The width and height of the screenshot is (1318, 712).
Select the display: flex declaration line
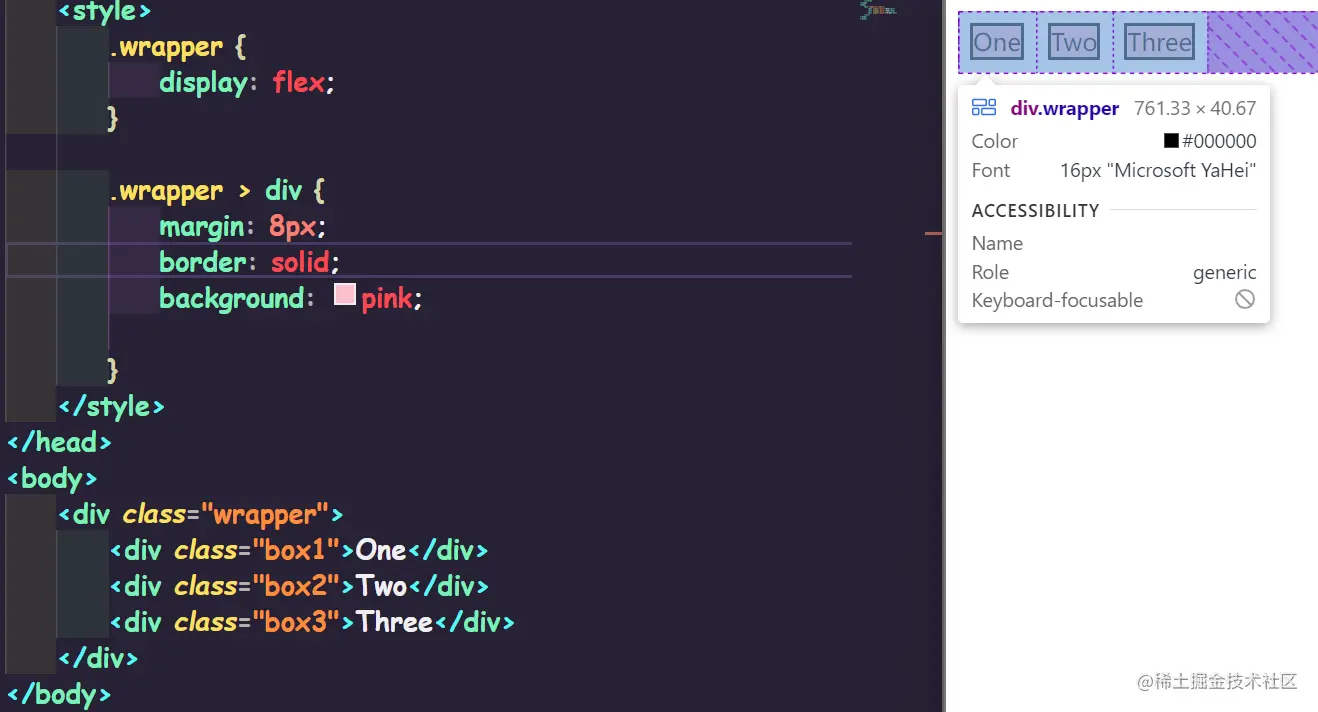tap(245, 82)
